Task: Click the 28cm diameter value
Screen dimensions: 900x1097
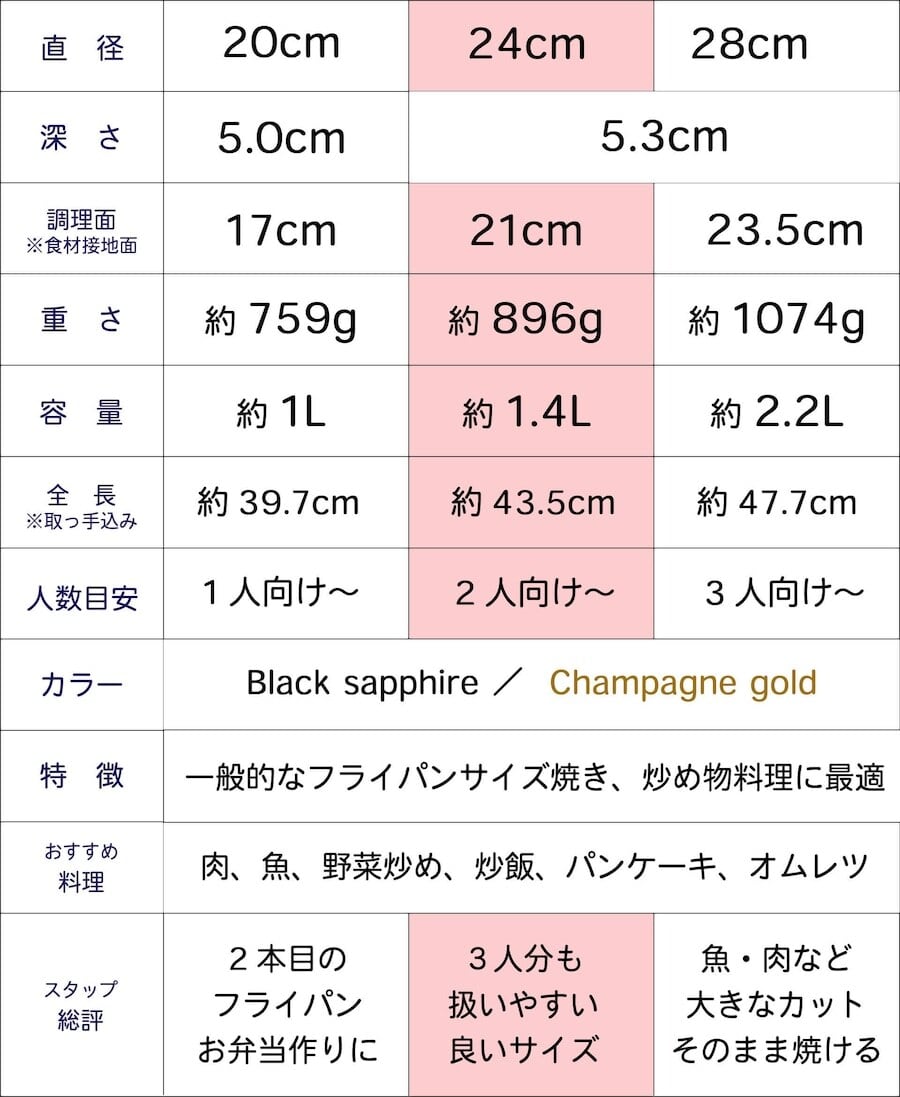Action: [750, 46]
